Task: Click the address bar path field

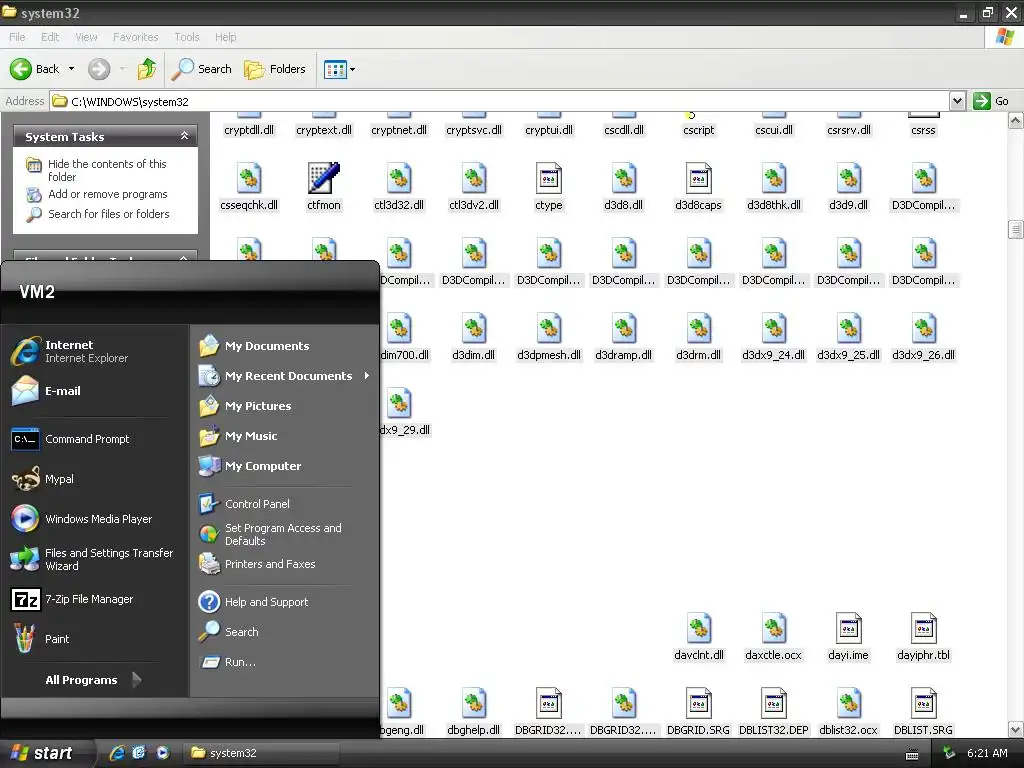Action: [x=500, y=102]
